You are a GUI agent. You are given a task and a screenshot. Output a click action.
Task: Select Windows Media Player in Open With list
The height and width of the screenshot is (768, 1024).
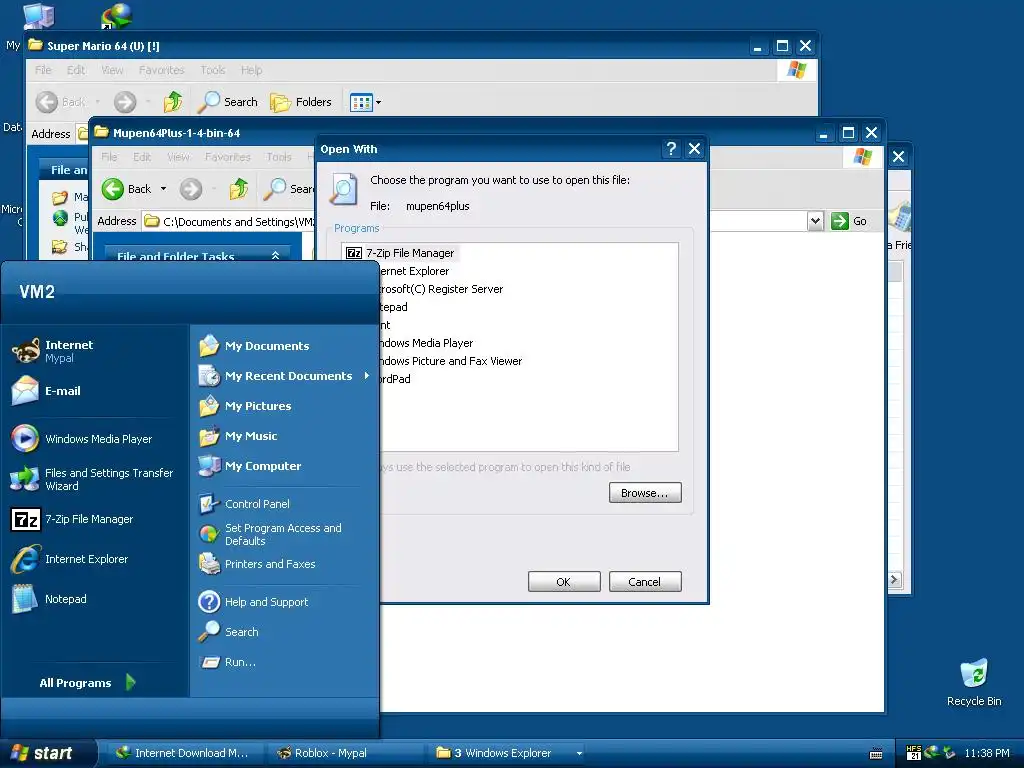point(426,343)
